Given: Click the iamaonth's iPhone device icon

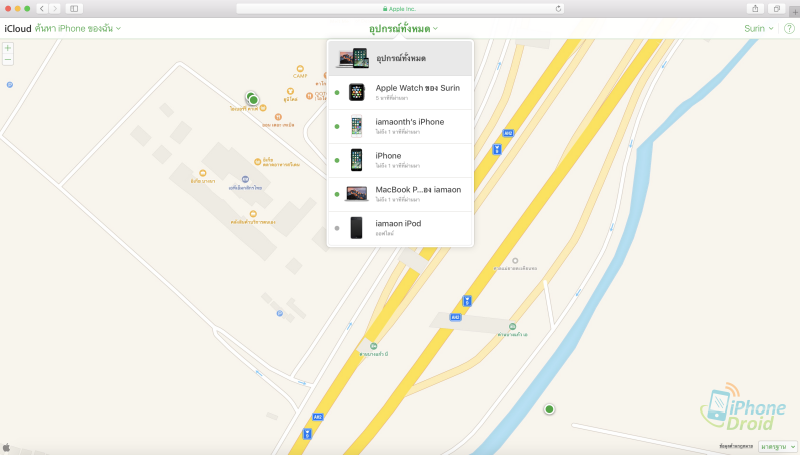Looking at the screenshot, I should pos(357,126).
